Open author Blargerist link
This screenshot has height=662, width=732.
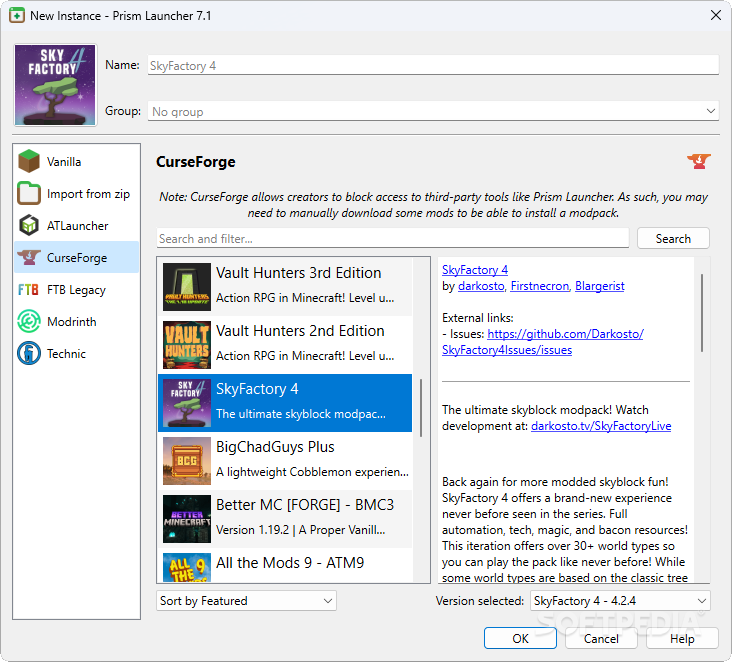(599, 286)
